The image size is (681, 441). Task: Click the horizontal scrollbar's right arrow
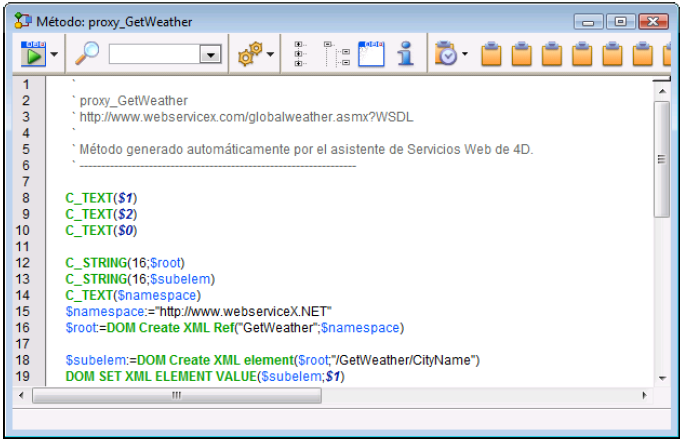click(644, 396)
